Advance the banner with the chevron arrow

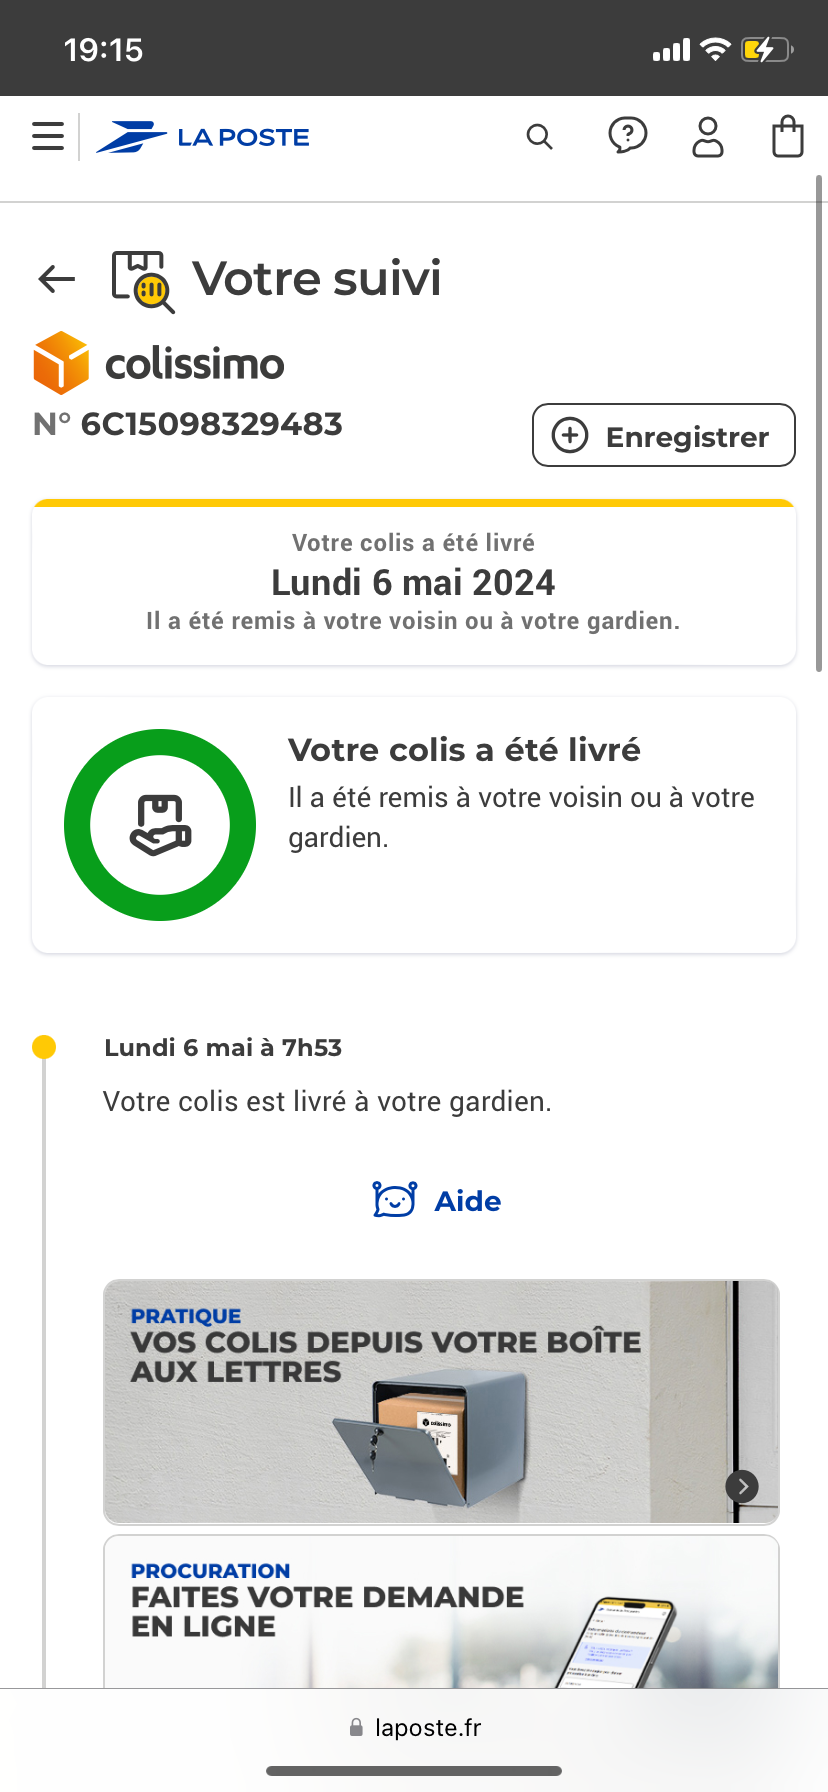(x=742, y=1486)
